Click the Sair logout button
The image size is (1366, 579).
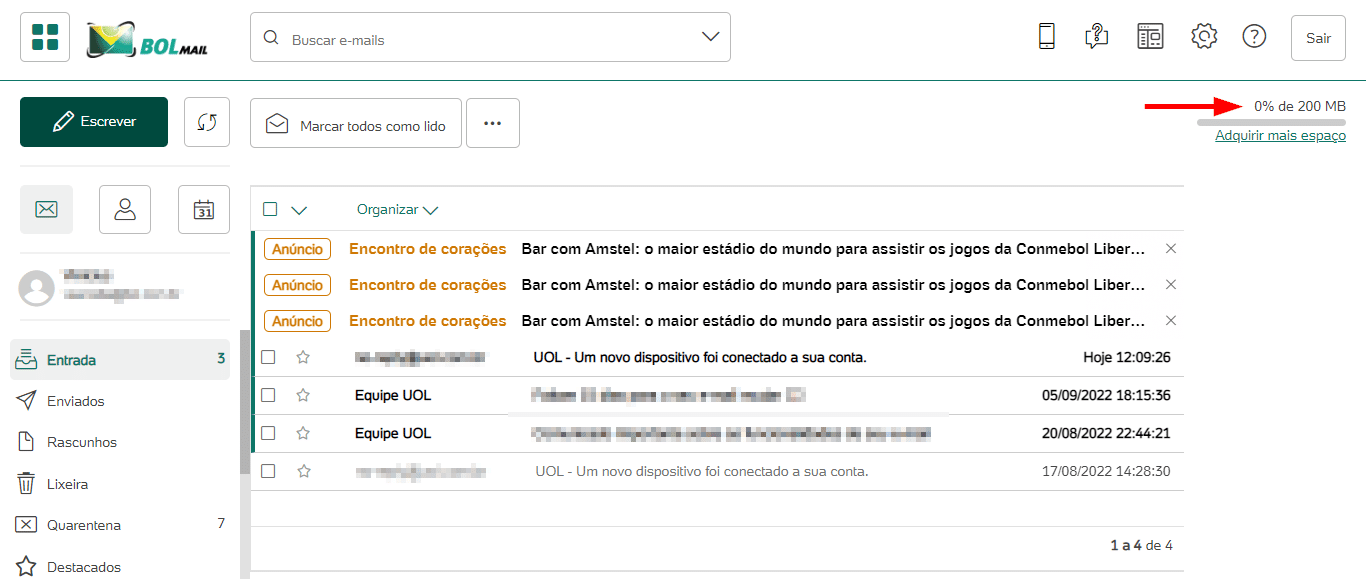[x=1318, y=38]
